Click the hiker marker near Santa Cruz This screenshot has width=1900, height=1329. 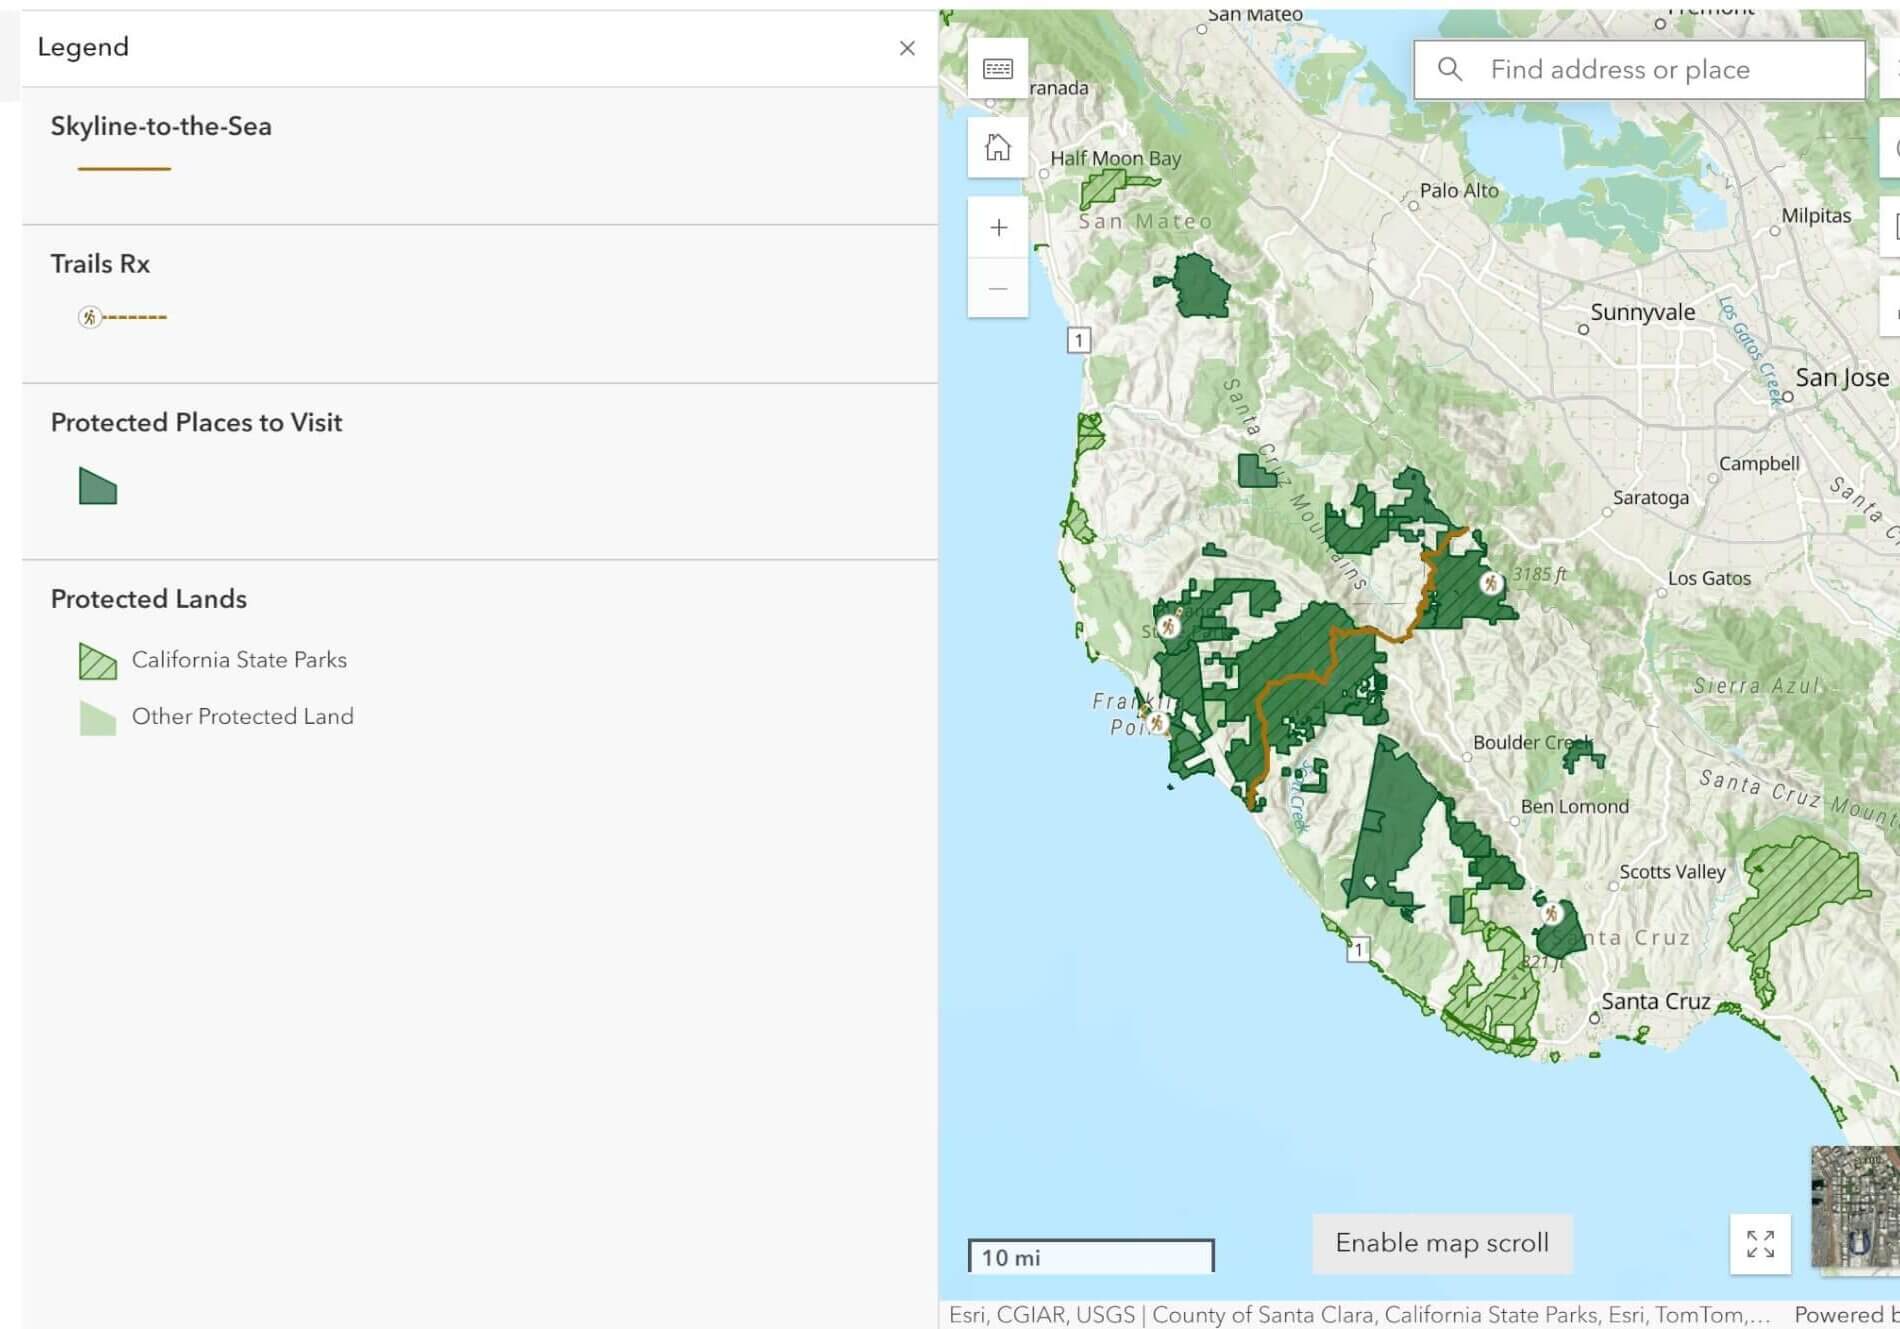1551,913
